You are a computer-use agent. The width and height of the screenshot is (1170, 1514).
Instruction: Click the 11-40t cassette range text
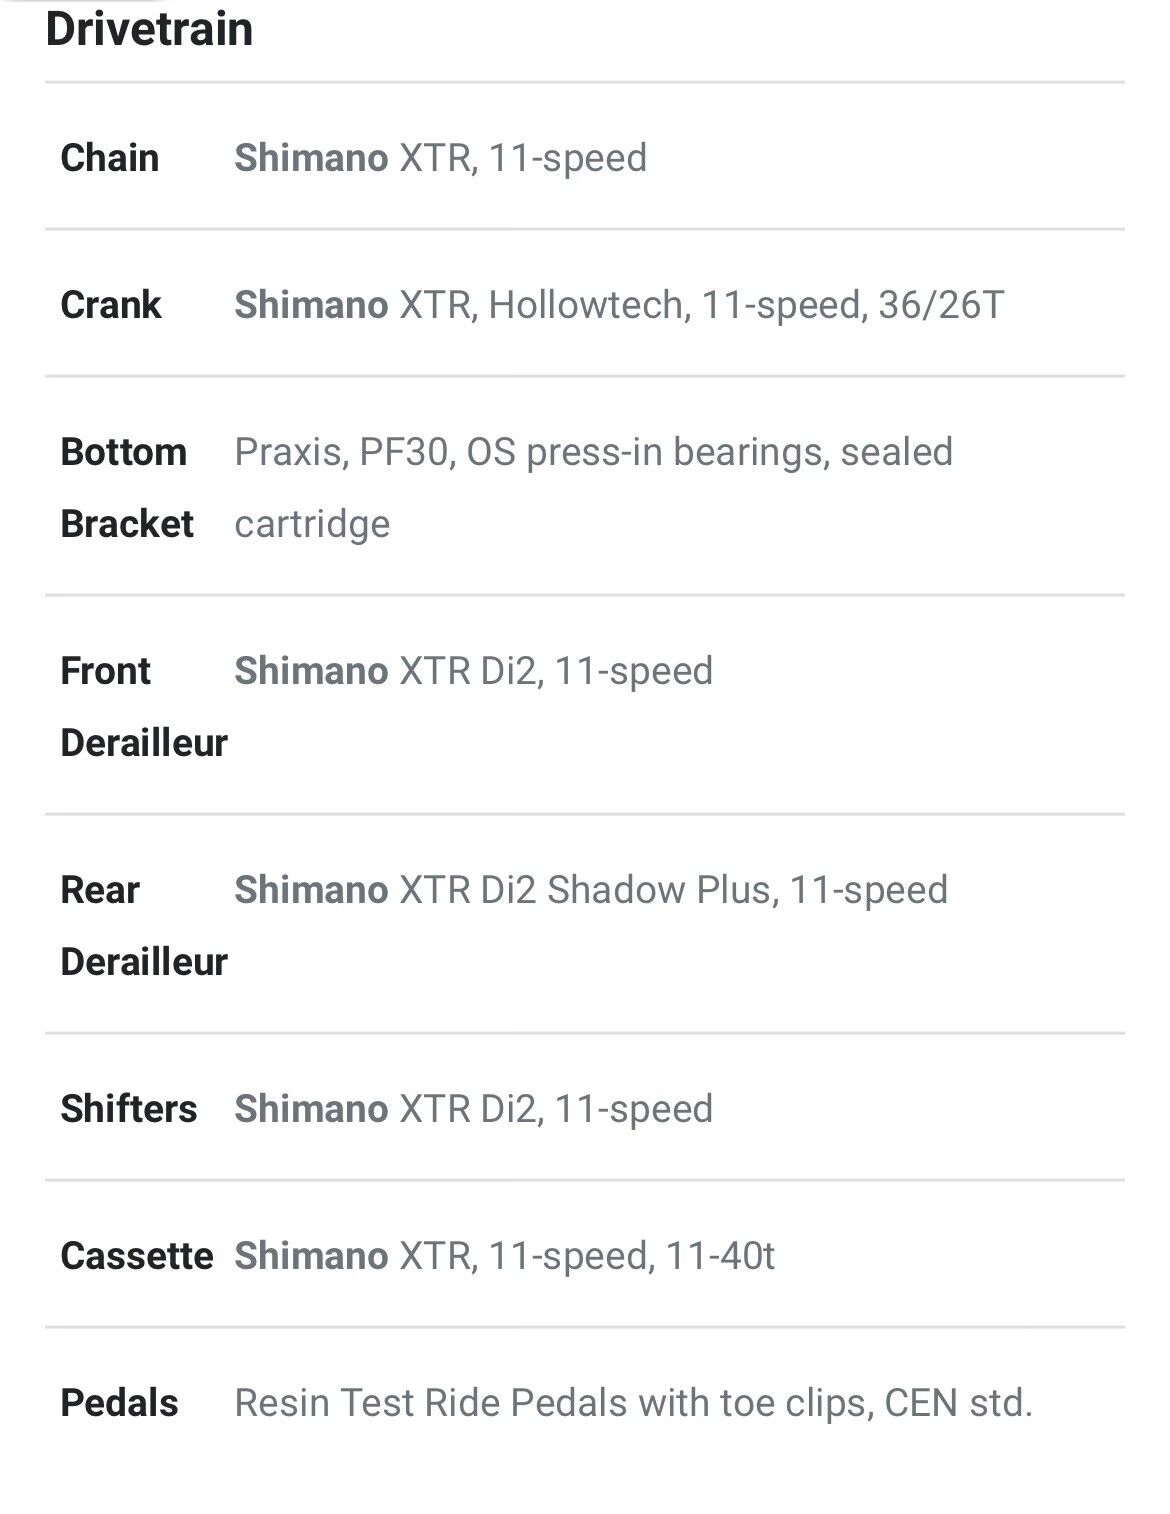point(720,1256)
